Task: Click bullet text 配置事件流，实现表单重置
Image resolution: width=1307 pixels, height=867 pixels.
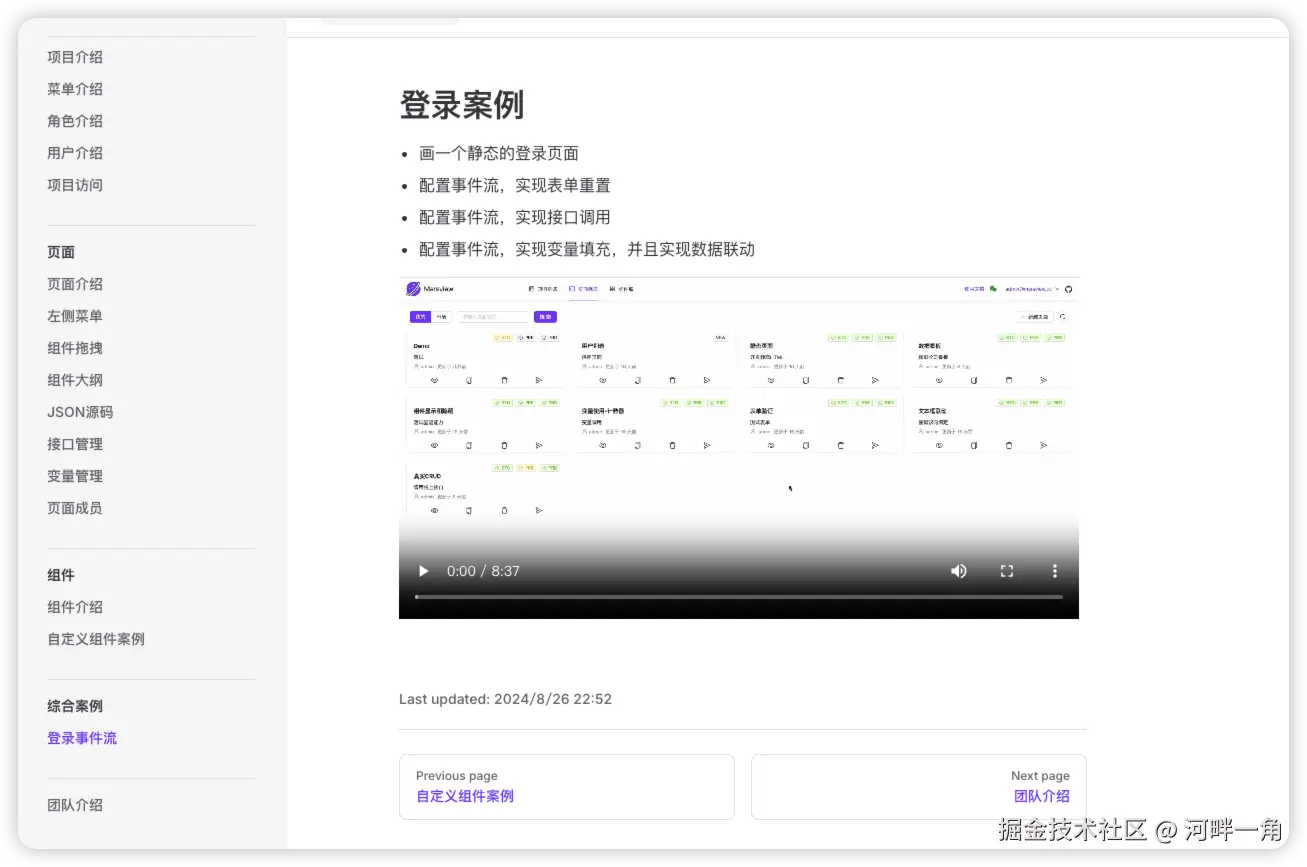Action: coord(515,185)
